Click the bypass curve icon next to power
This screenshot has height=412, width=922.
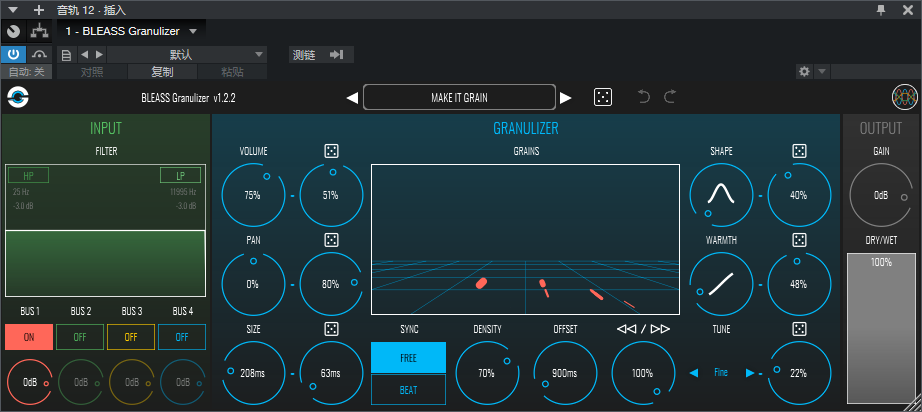click(x=39, y=55)
